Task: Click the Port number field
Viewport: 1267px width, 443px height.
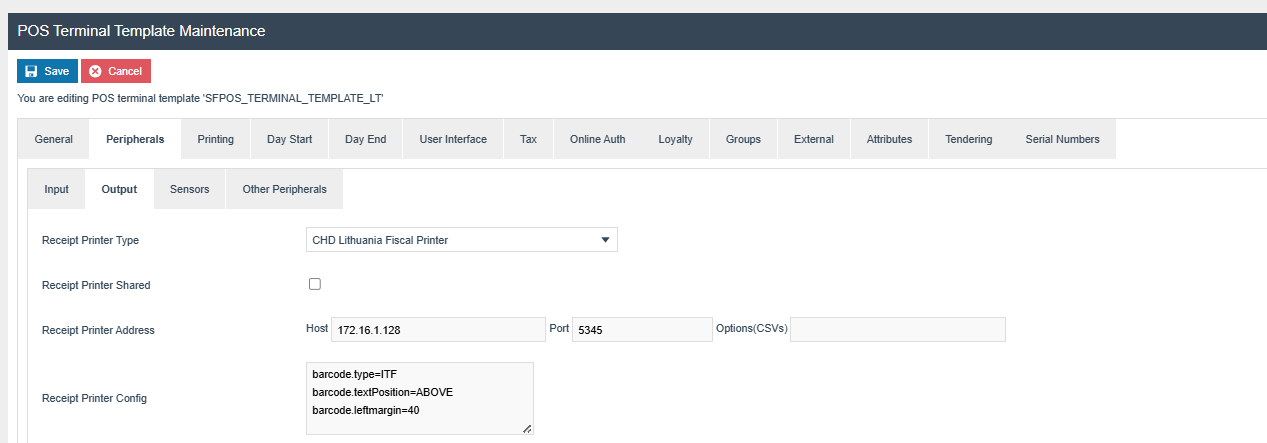Action: click(x=641, y=329)
